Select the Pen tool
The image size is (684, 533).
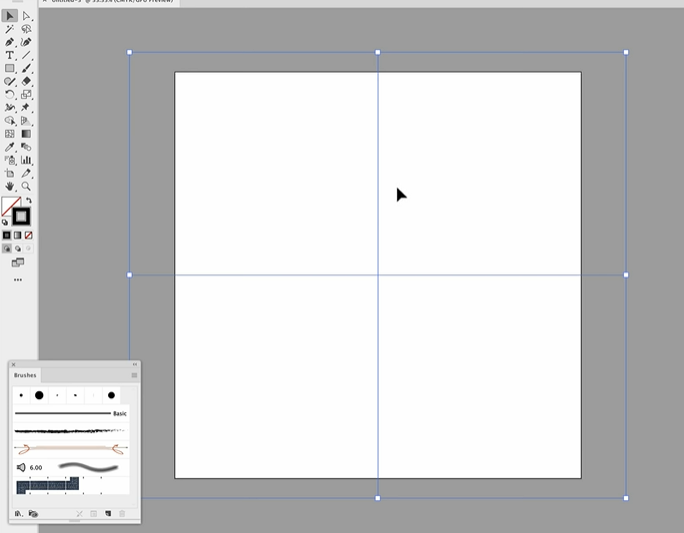pyautogui.click(x=10, y=42)
